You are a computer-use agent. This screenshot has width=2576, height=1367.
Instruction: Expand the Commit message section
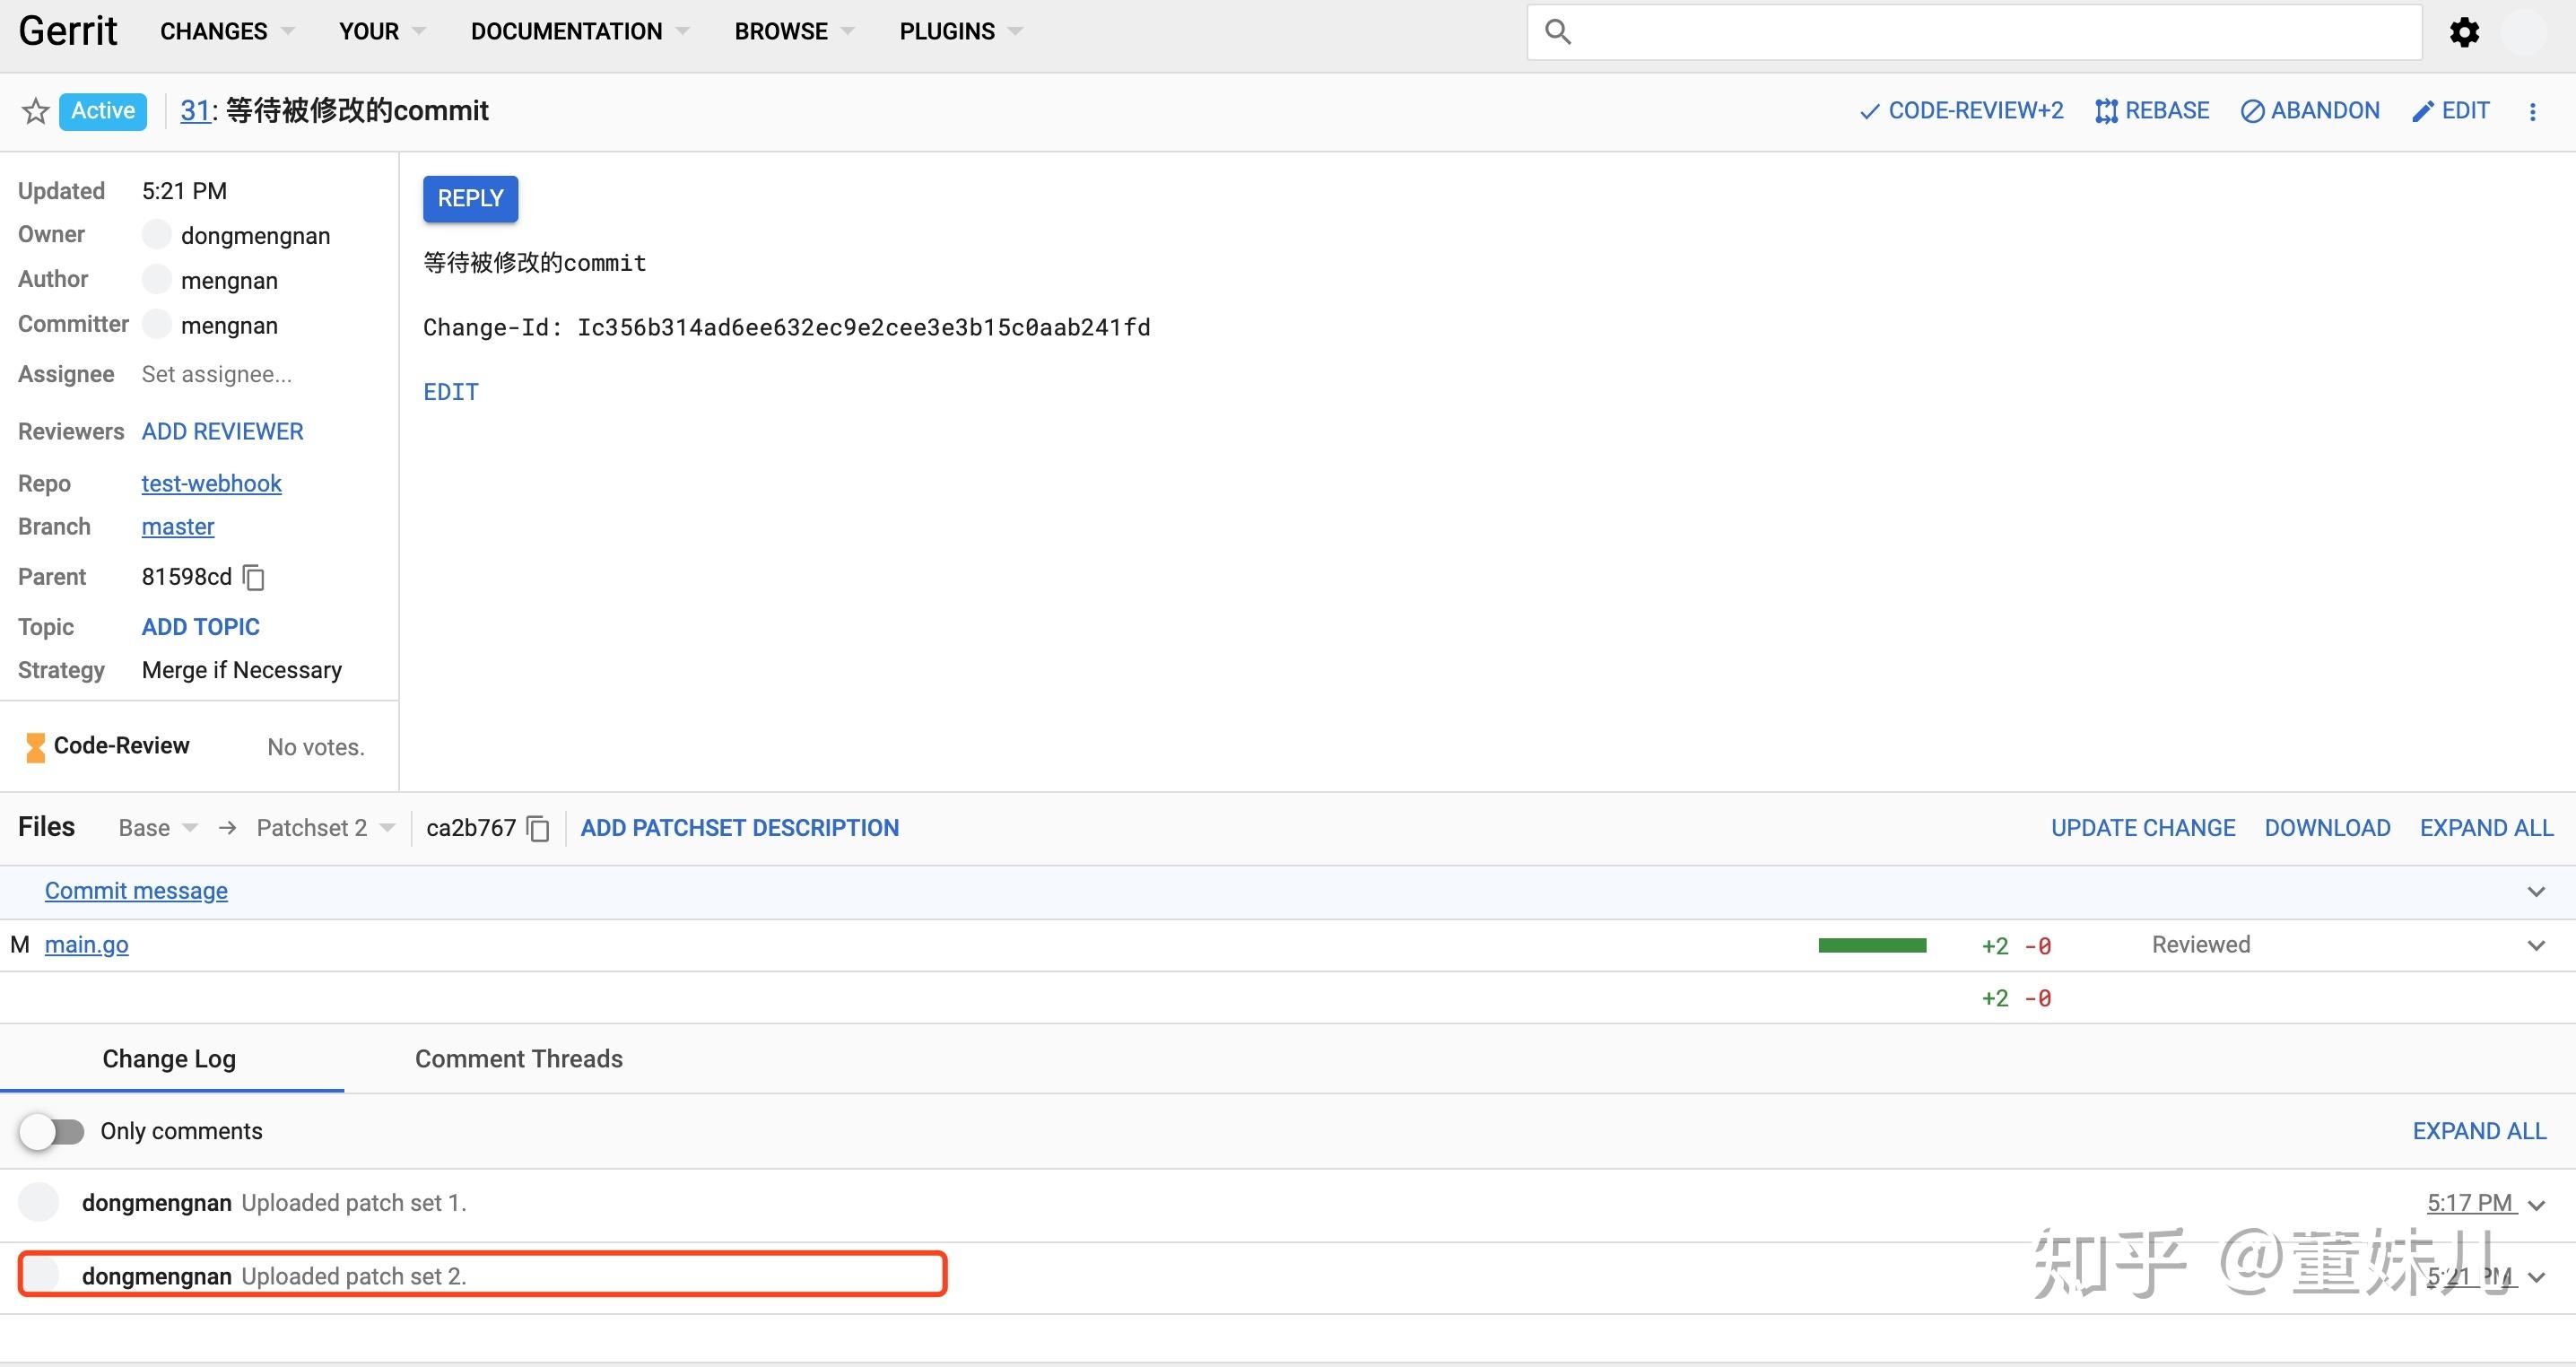point(2537,891)
